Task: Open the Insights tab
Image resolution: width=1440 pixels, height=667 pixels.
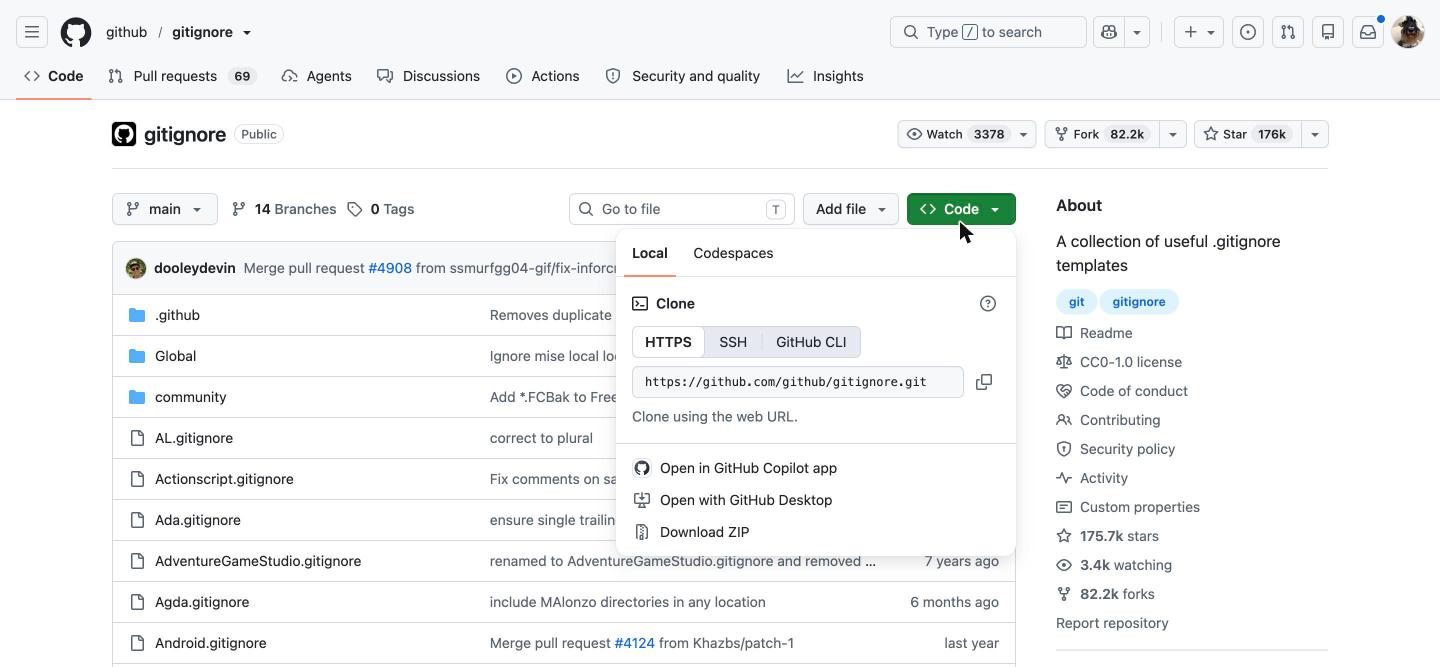Action: [825, 76]
